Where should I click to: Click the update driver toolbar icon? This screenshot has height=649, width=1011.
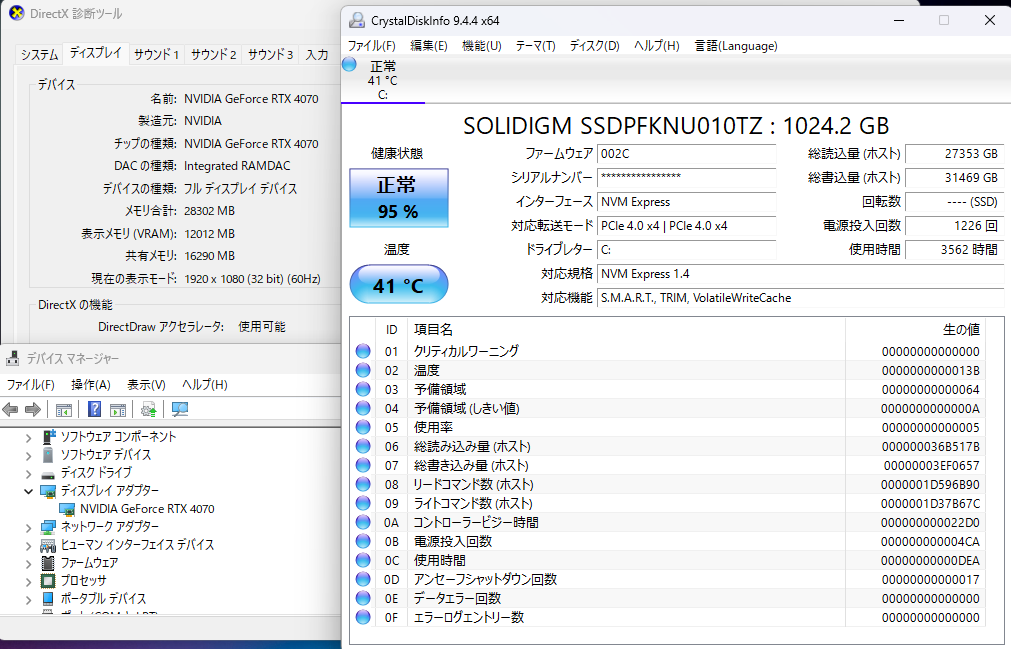click(149, 409)
